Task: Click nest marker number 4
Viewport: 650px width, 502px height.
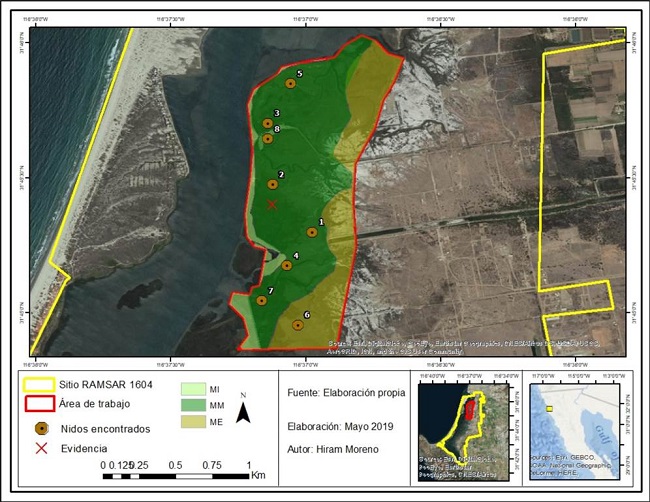Action: [286, 265]
